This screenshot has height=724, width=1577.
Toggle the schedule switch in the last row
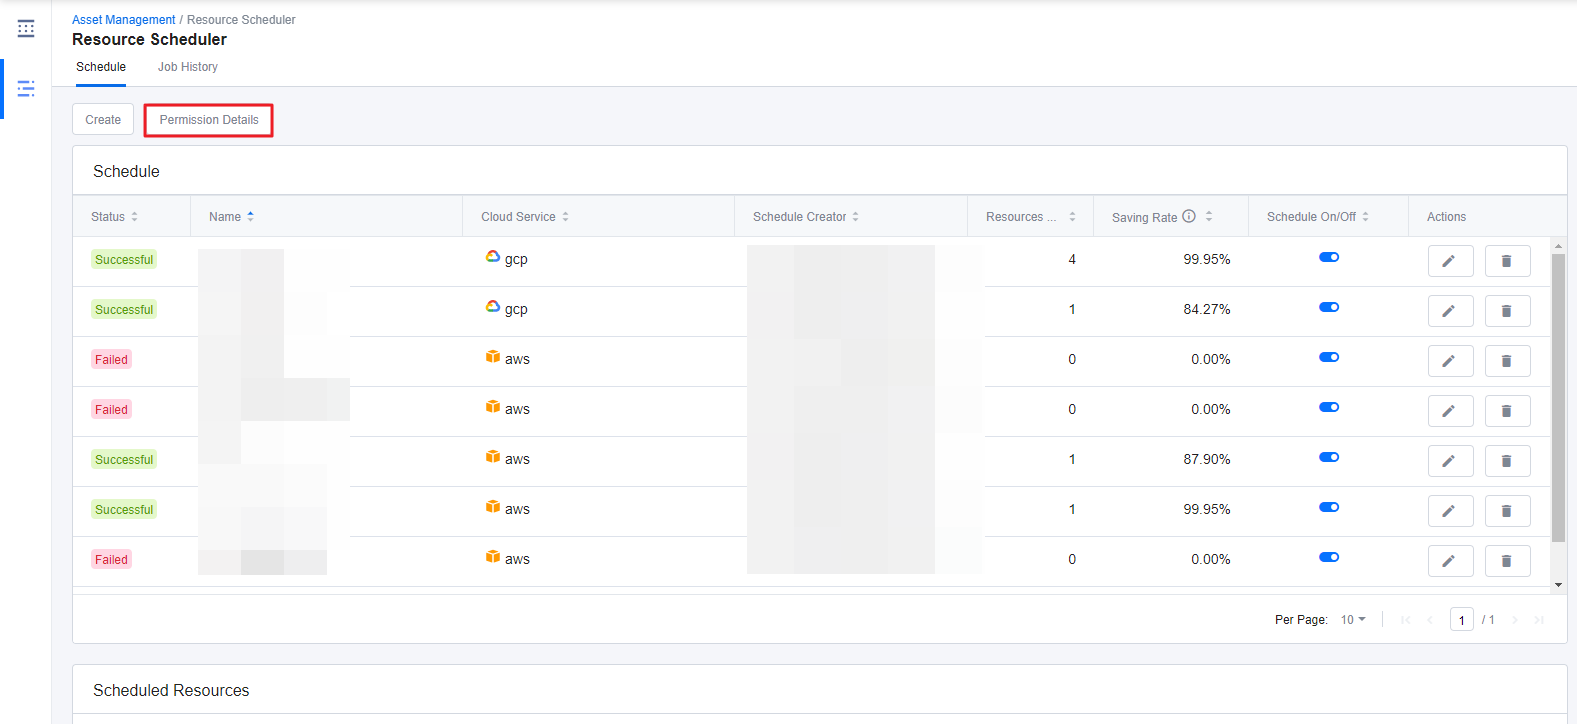(x=1328, y=557)
